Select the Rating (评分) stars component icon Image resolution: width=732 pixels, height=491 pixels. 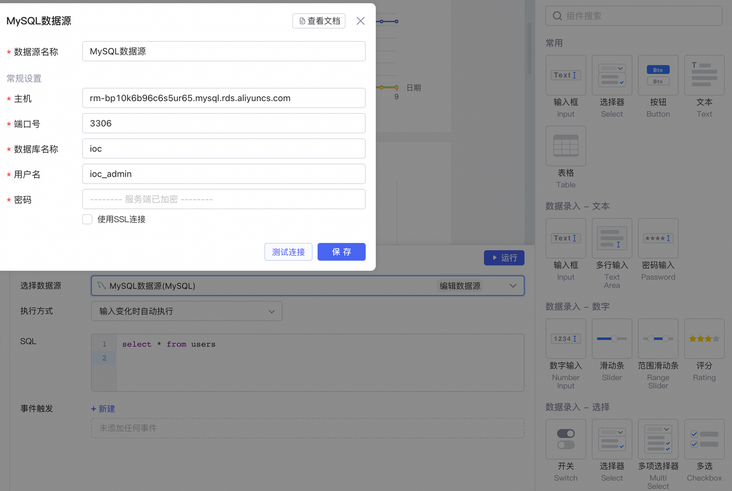[x=704, y=338]
